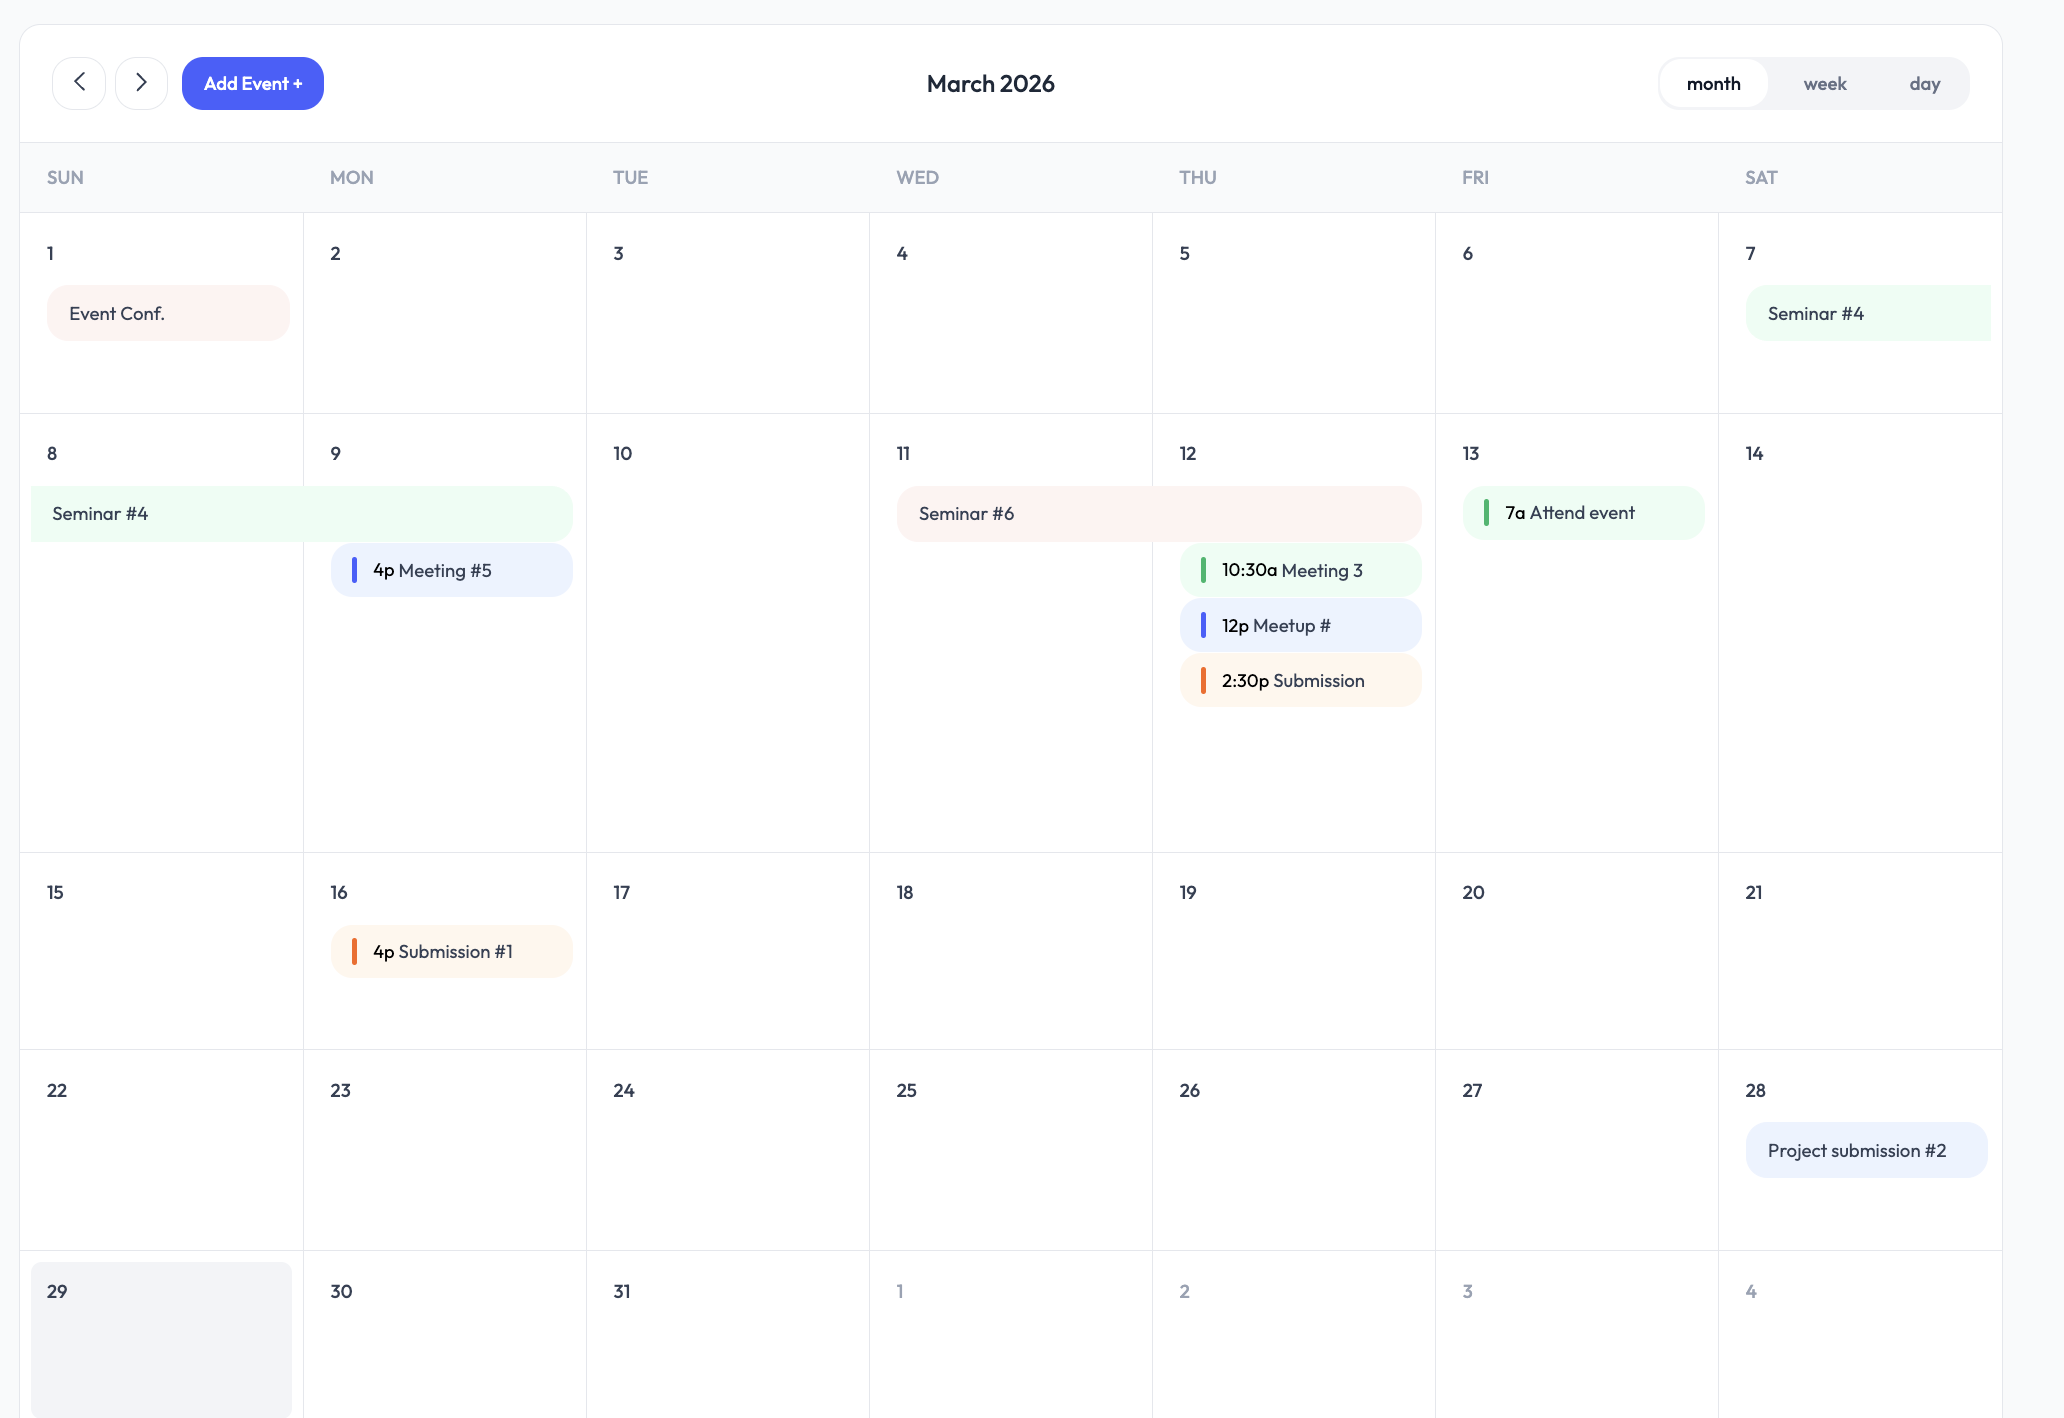Select the Seminar #6 multi-day event
This screenshot has height=1418, width=2064.
[x=1158, y=513]
